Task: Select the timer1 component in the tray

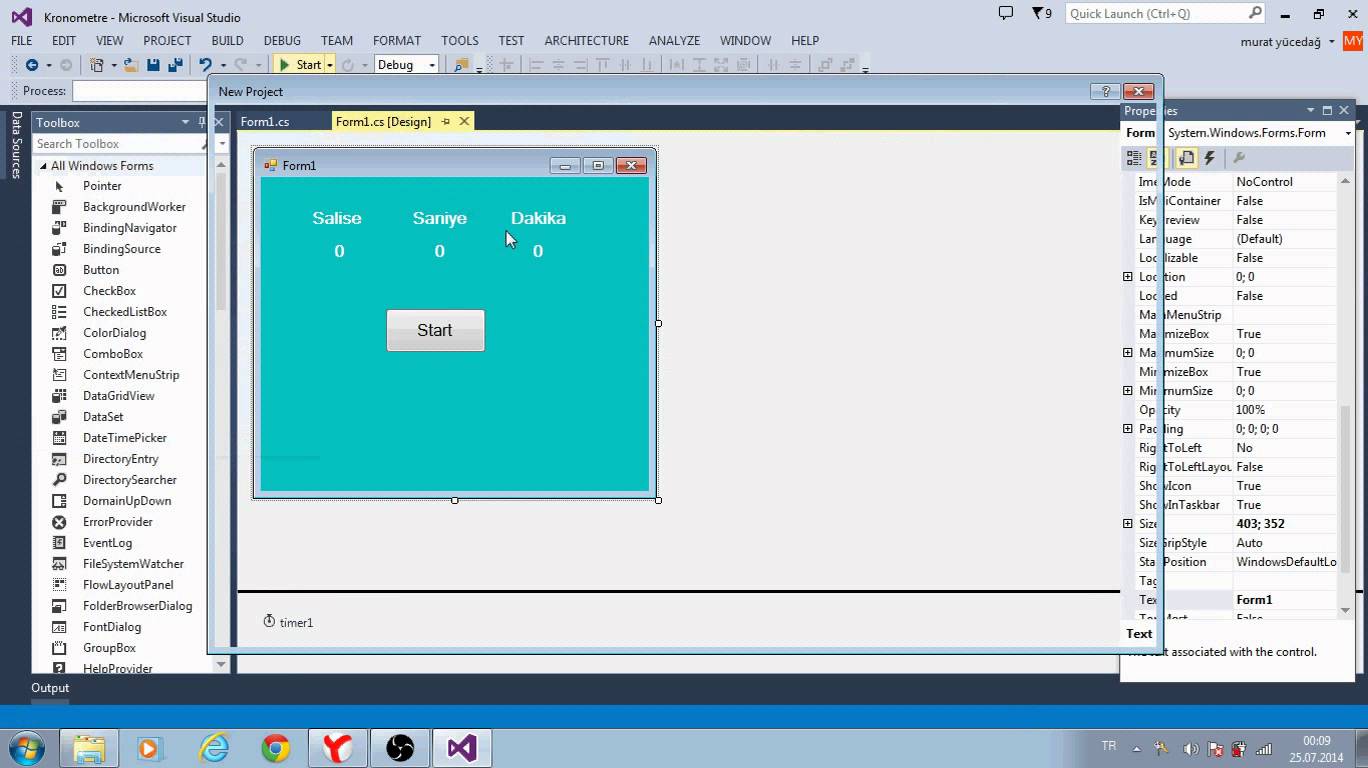Action: pyautogui.click(x=288, y=622)
